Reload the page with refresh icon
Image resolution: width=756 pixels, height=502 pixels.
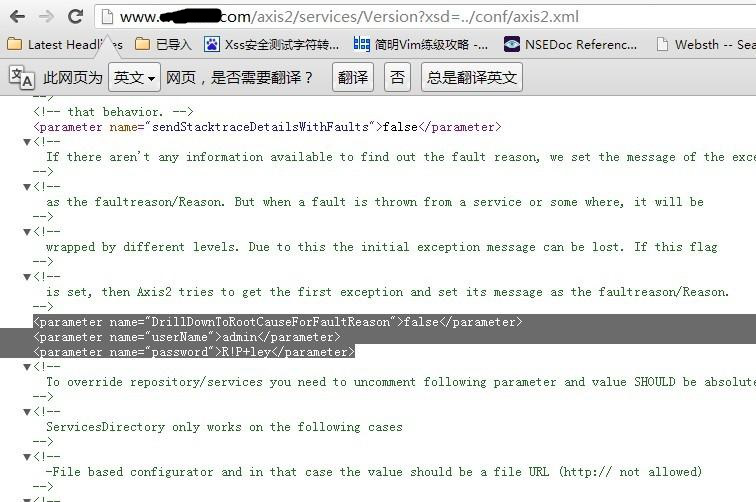tap(75, 16)
